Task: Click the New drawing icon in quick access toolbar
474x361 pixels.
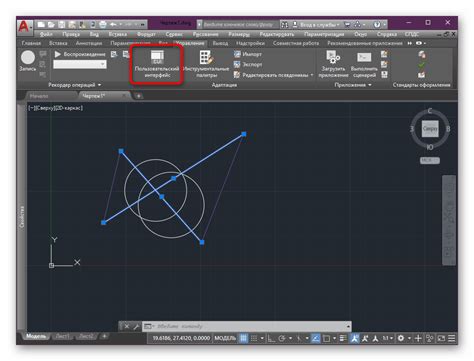Action: pyautogui.click(x=41, y=25)
